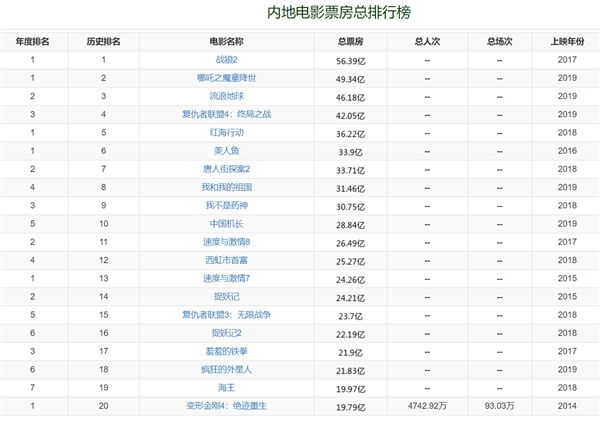The height and width of the screenshot is (422, 600).
Task: Click the 历史排名 column header
Action: click(103, 42)
